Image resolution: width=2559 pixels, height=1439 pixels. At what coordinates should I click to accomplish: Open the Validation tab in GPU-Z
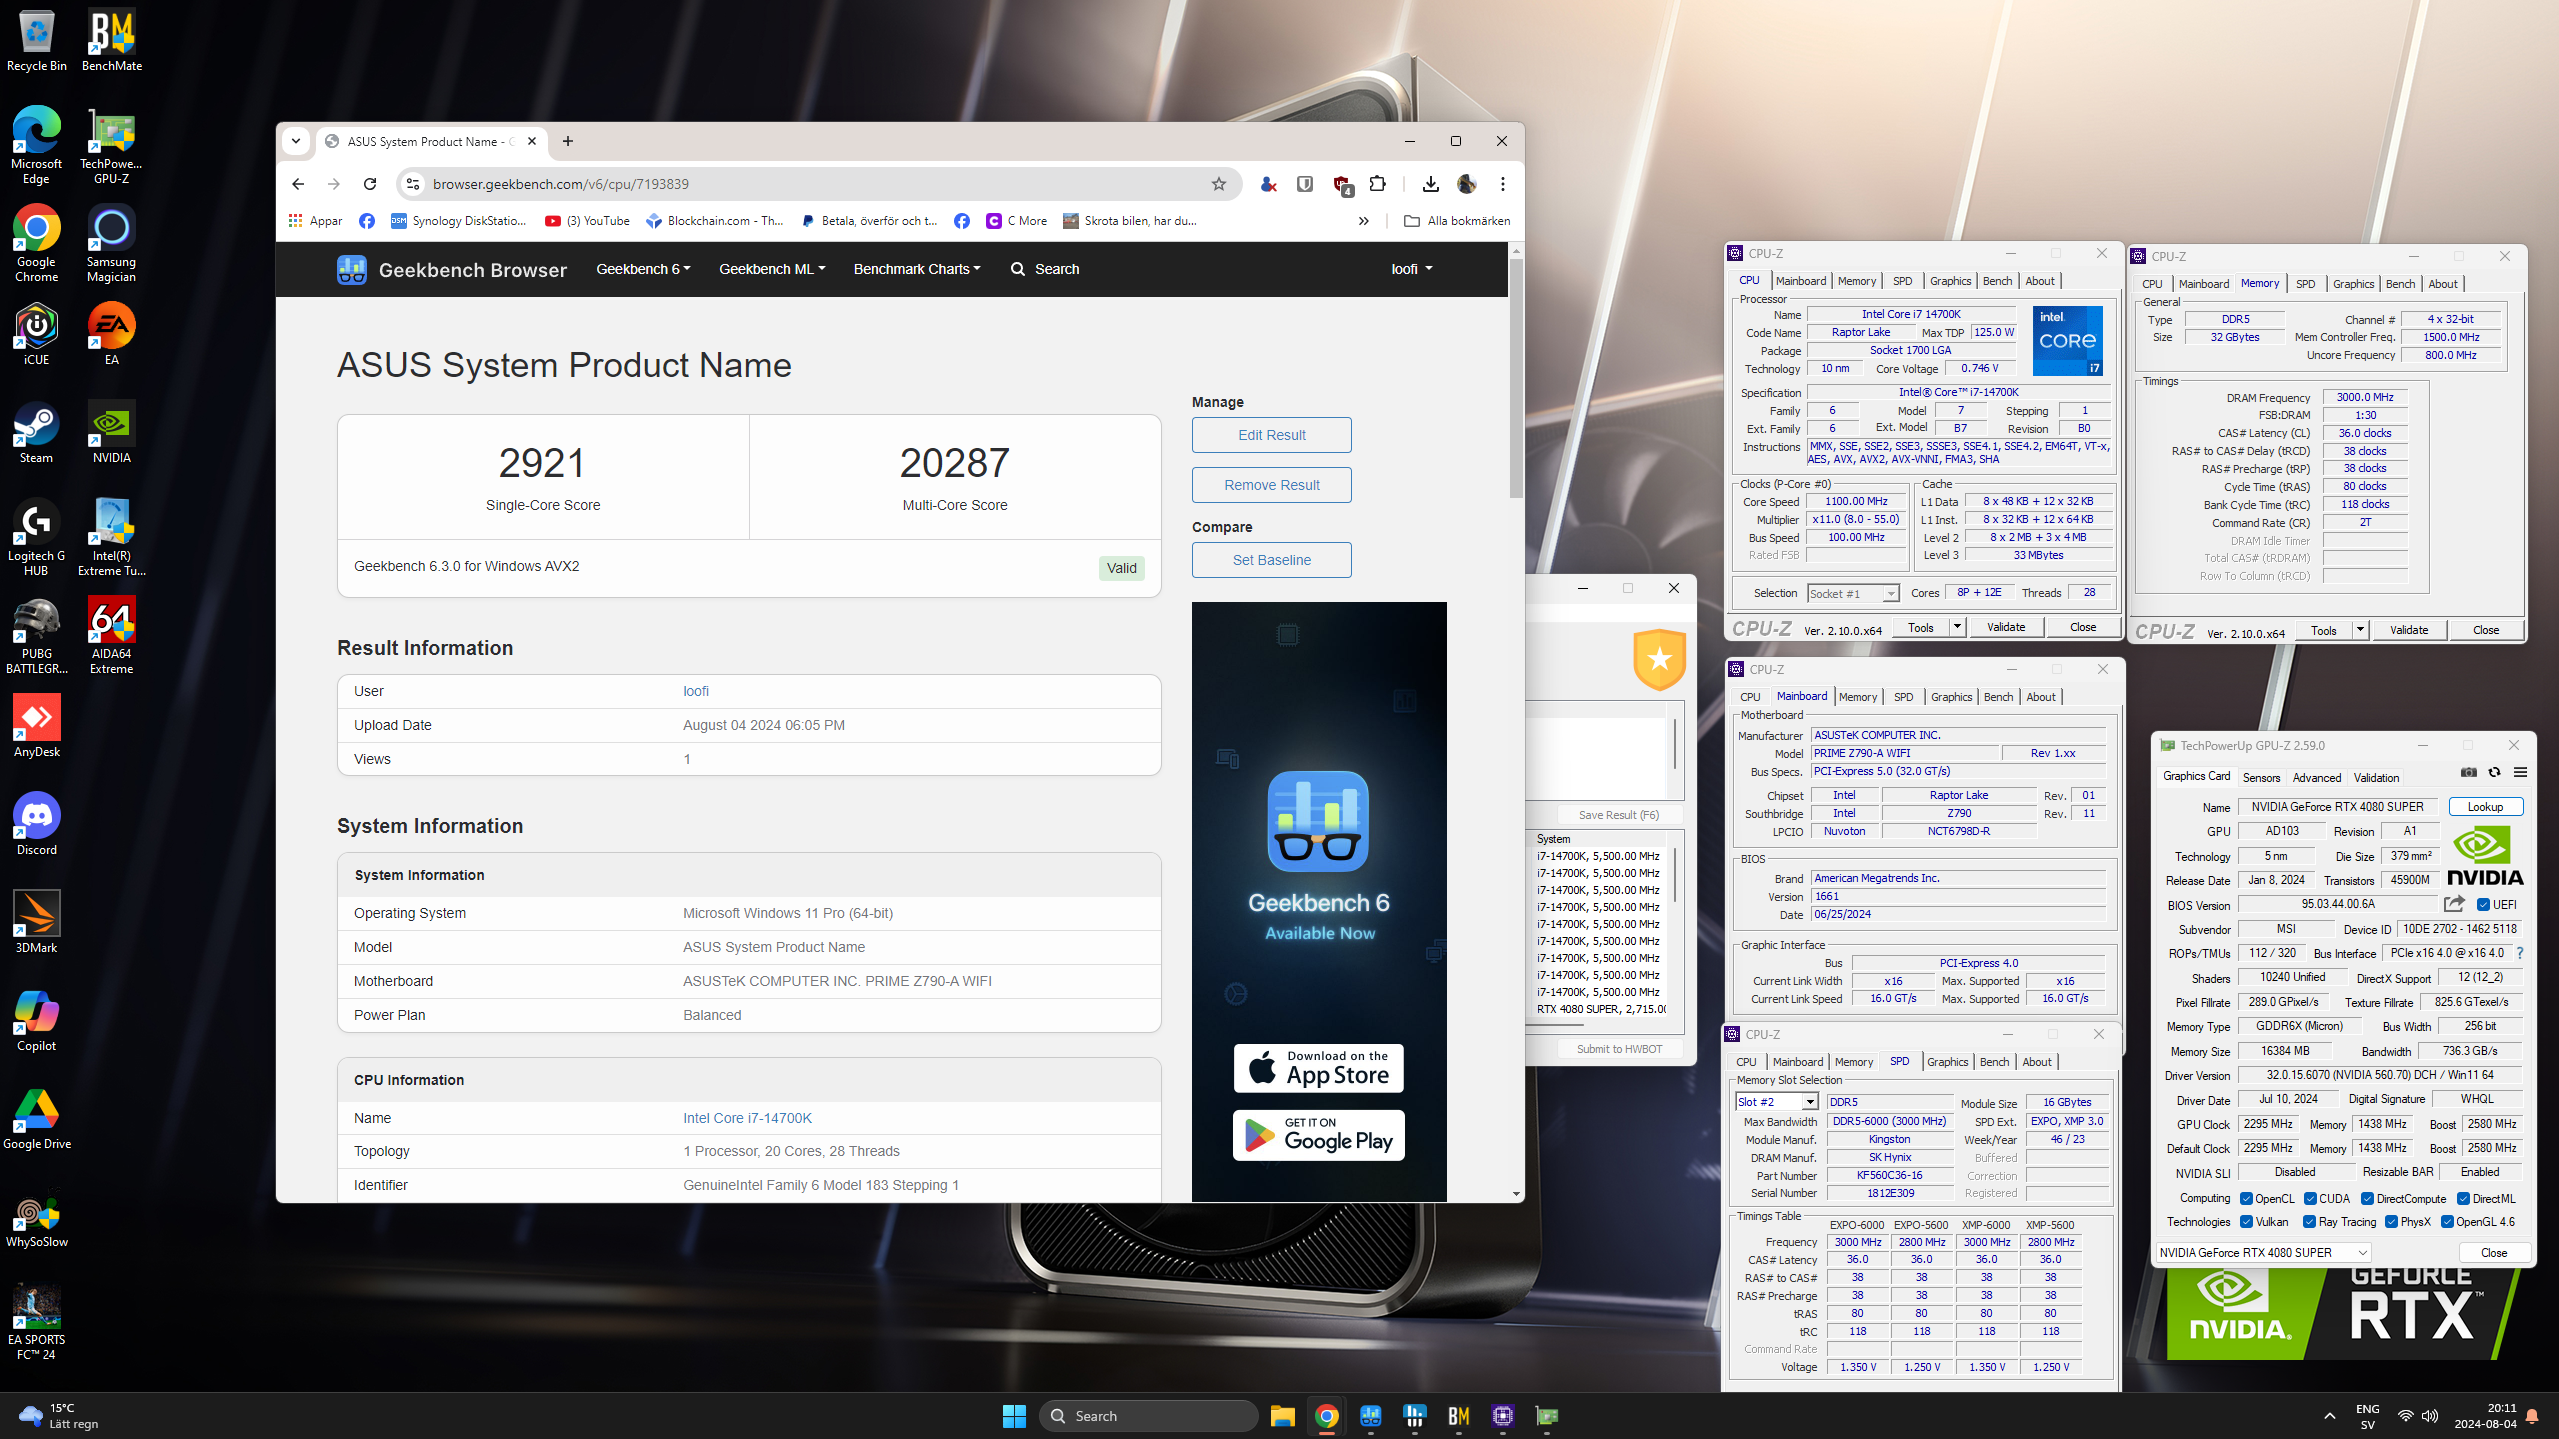[x=2376, y=777]
